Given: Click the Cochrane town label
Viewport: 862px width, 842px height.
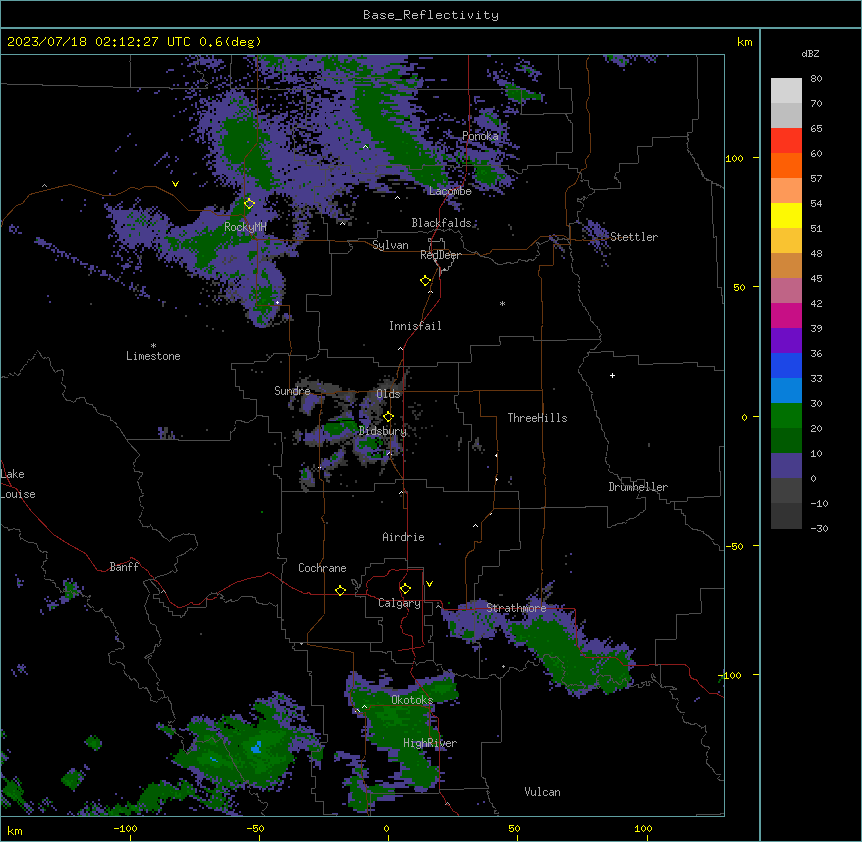Looking at the screenshot, I should click(322, 568).
